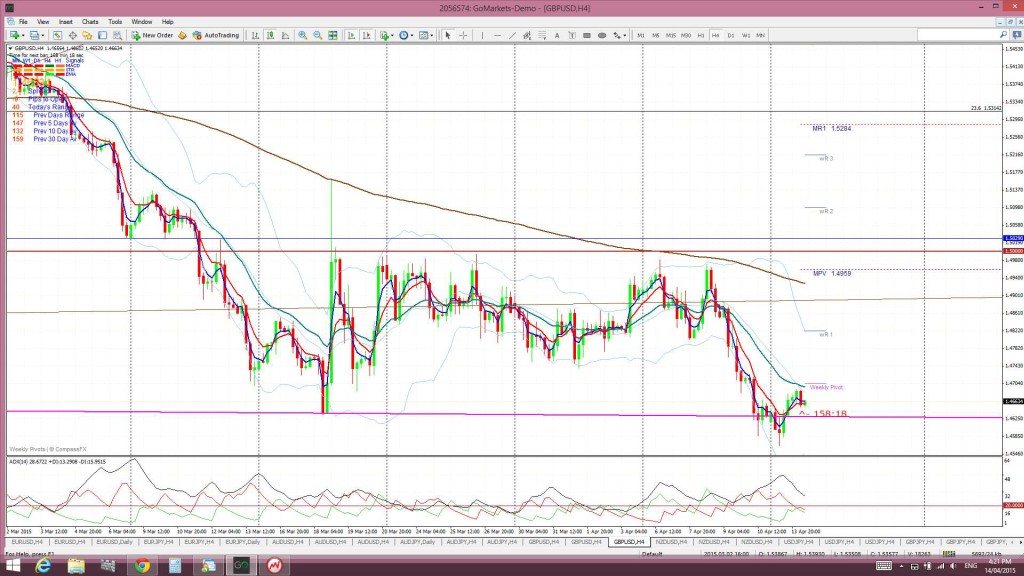1024x576 pixels.
Task: Draw a horizontal line tool
Action: click(497, 35)
